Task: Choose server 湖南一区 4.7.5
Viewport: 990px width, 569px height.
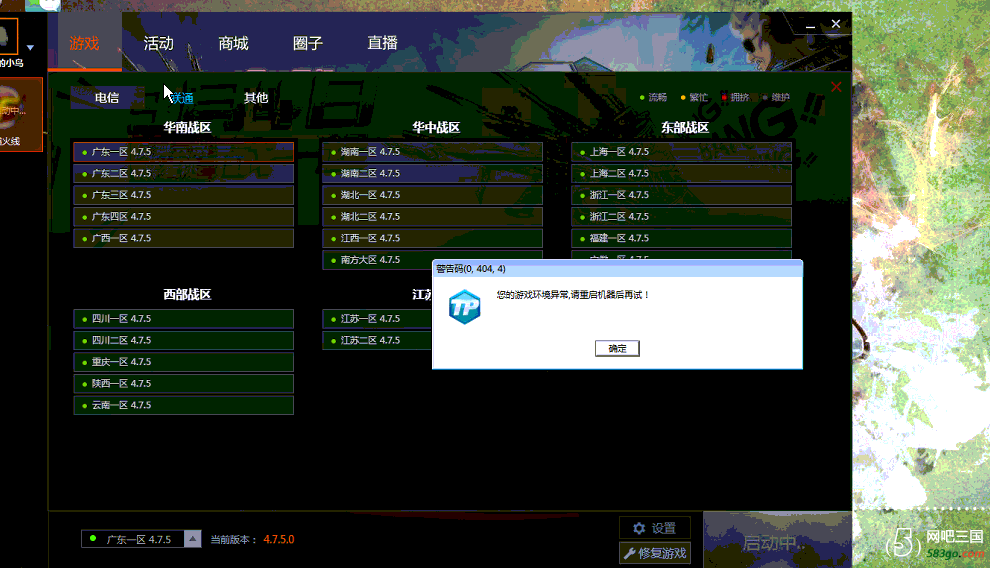Action: tap(432, 152)
